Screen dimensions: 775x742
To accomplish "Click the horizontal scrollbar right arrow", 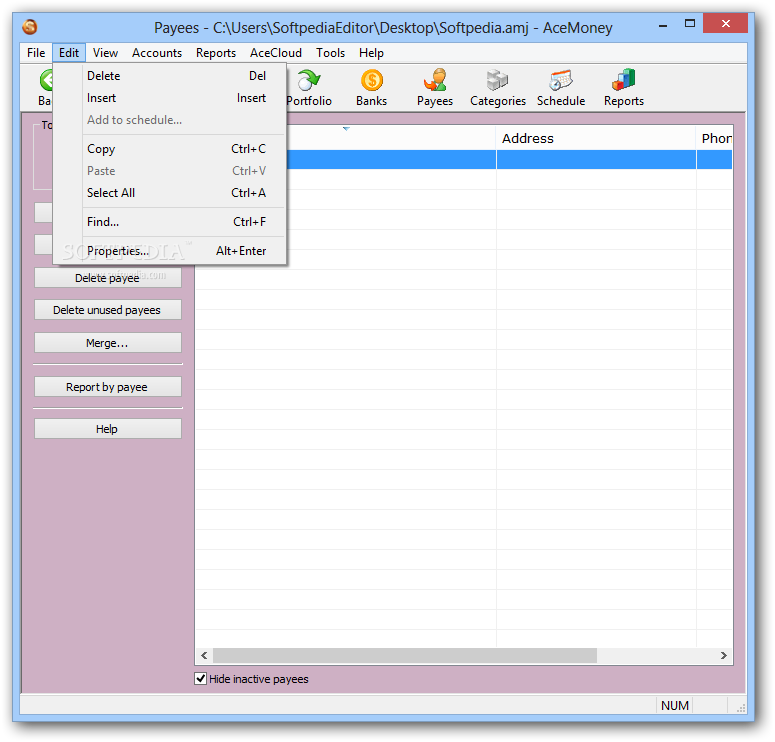I will (x=724, y=655).
